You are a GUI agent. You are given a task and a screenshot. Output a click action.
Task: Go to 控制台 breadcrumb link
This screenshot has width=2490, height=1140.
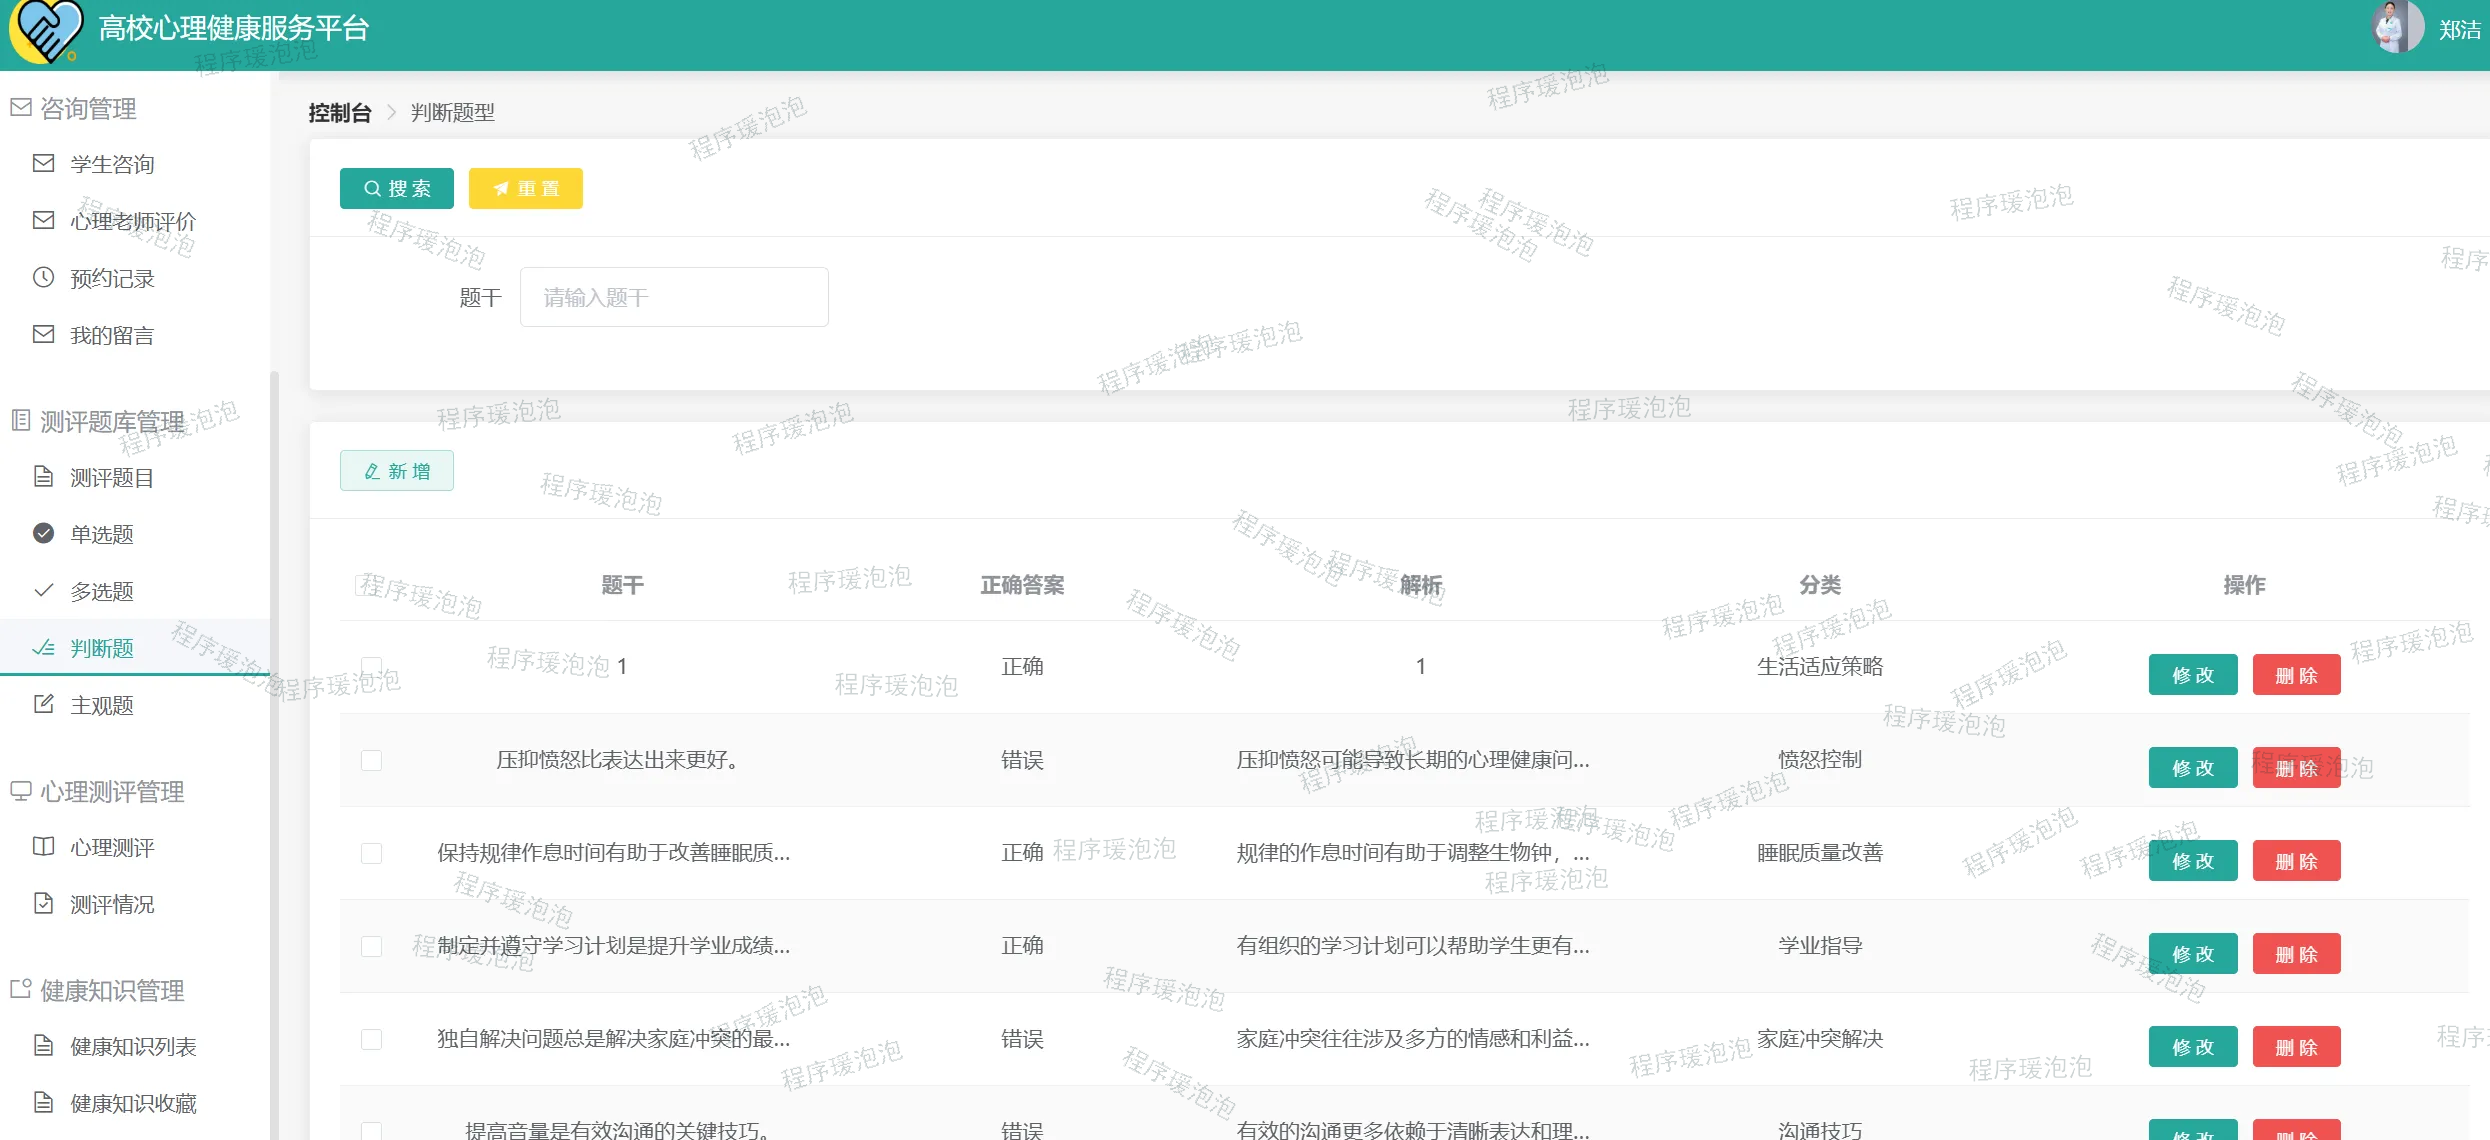coord(339,113)
